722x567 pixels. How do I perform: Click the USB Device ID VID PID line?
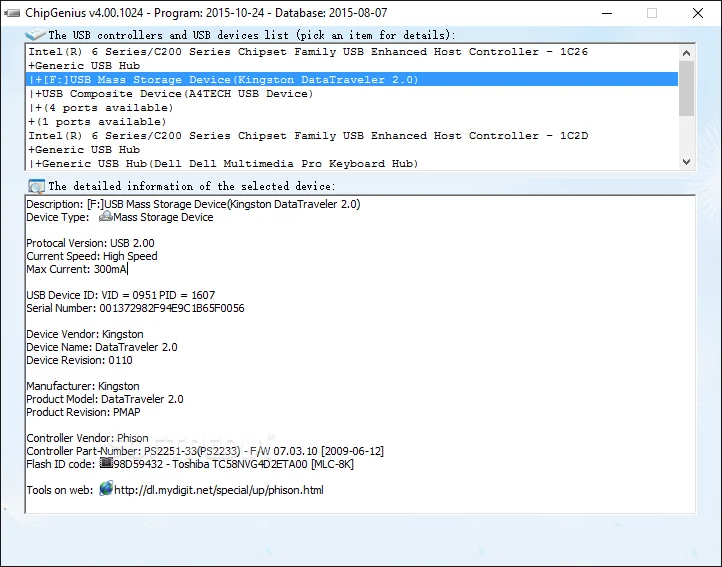pyautogui.click(x=121, y=295)
